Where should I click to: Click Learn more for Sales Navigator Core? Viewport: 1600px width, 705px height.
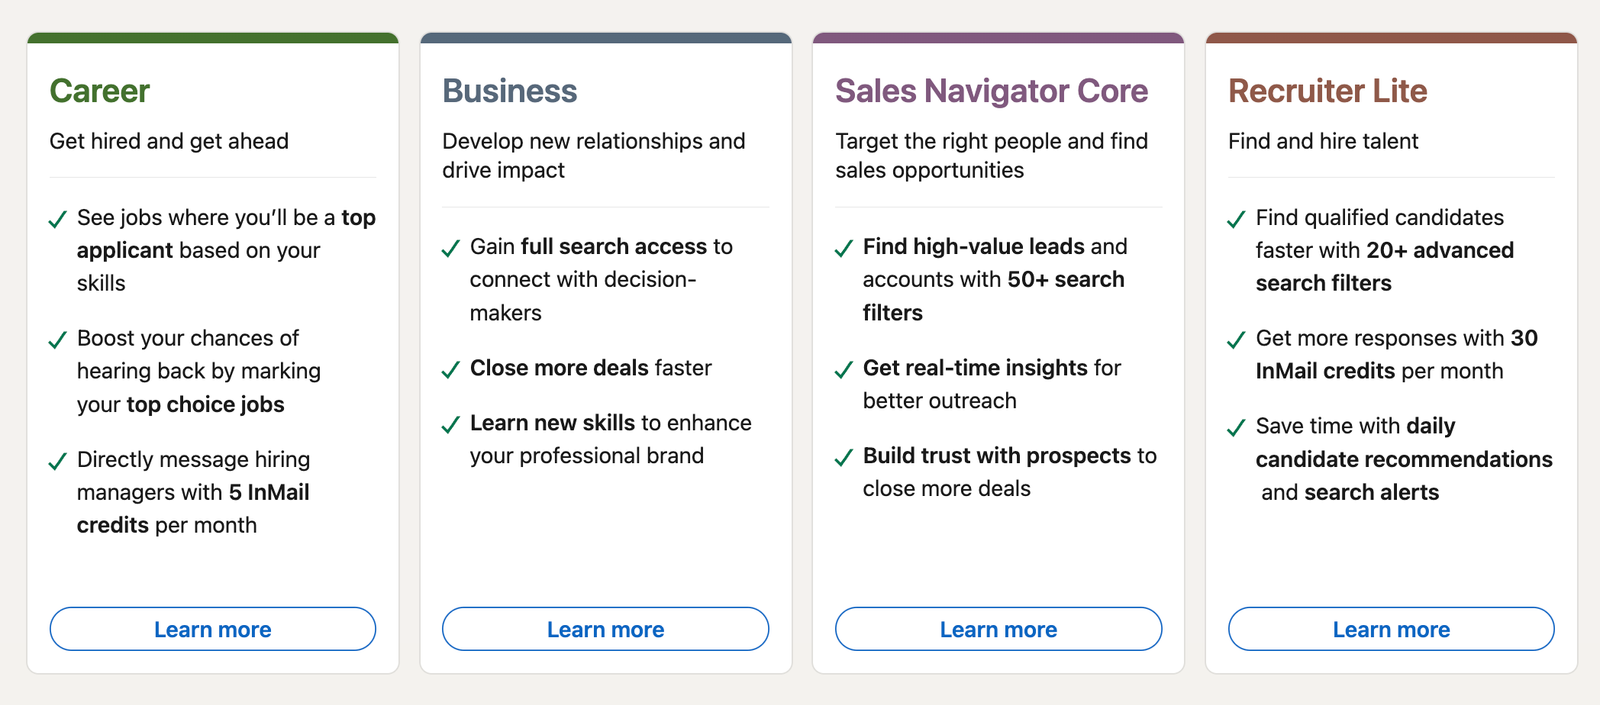click(997, 629)
